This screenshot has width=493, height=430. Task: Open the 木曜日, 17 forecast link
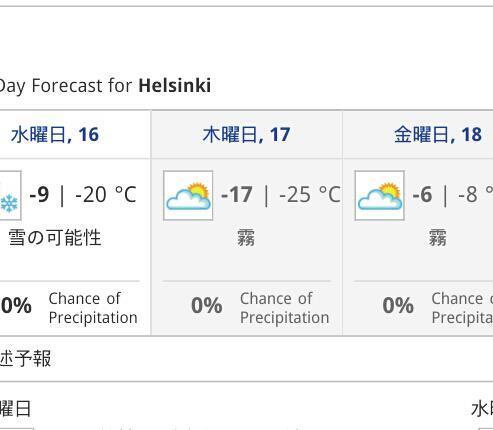246,135
